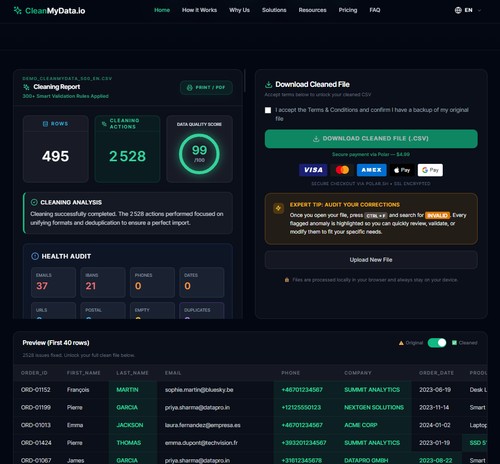The height and width of the screenshot is (464, 500).
Task: Select cell ORD-01013
Action: [x=36, y=425]
